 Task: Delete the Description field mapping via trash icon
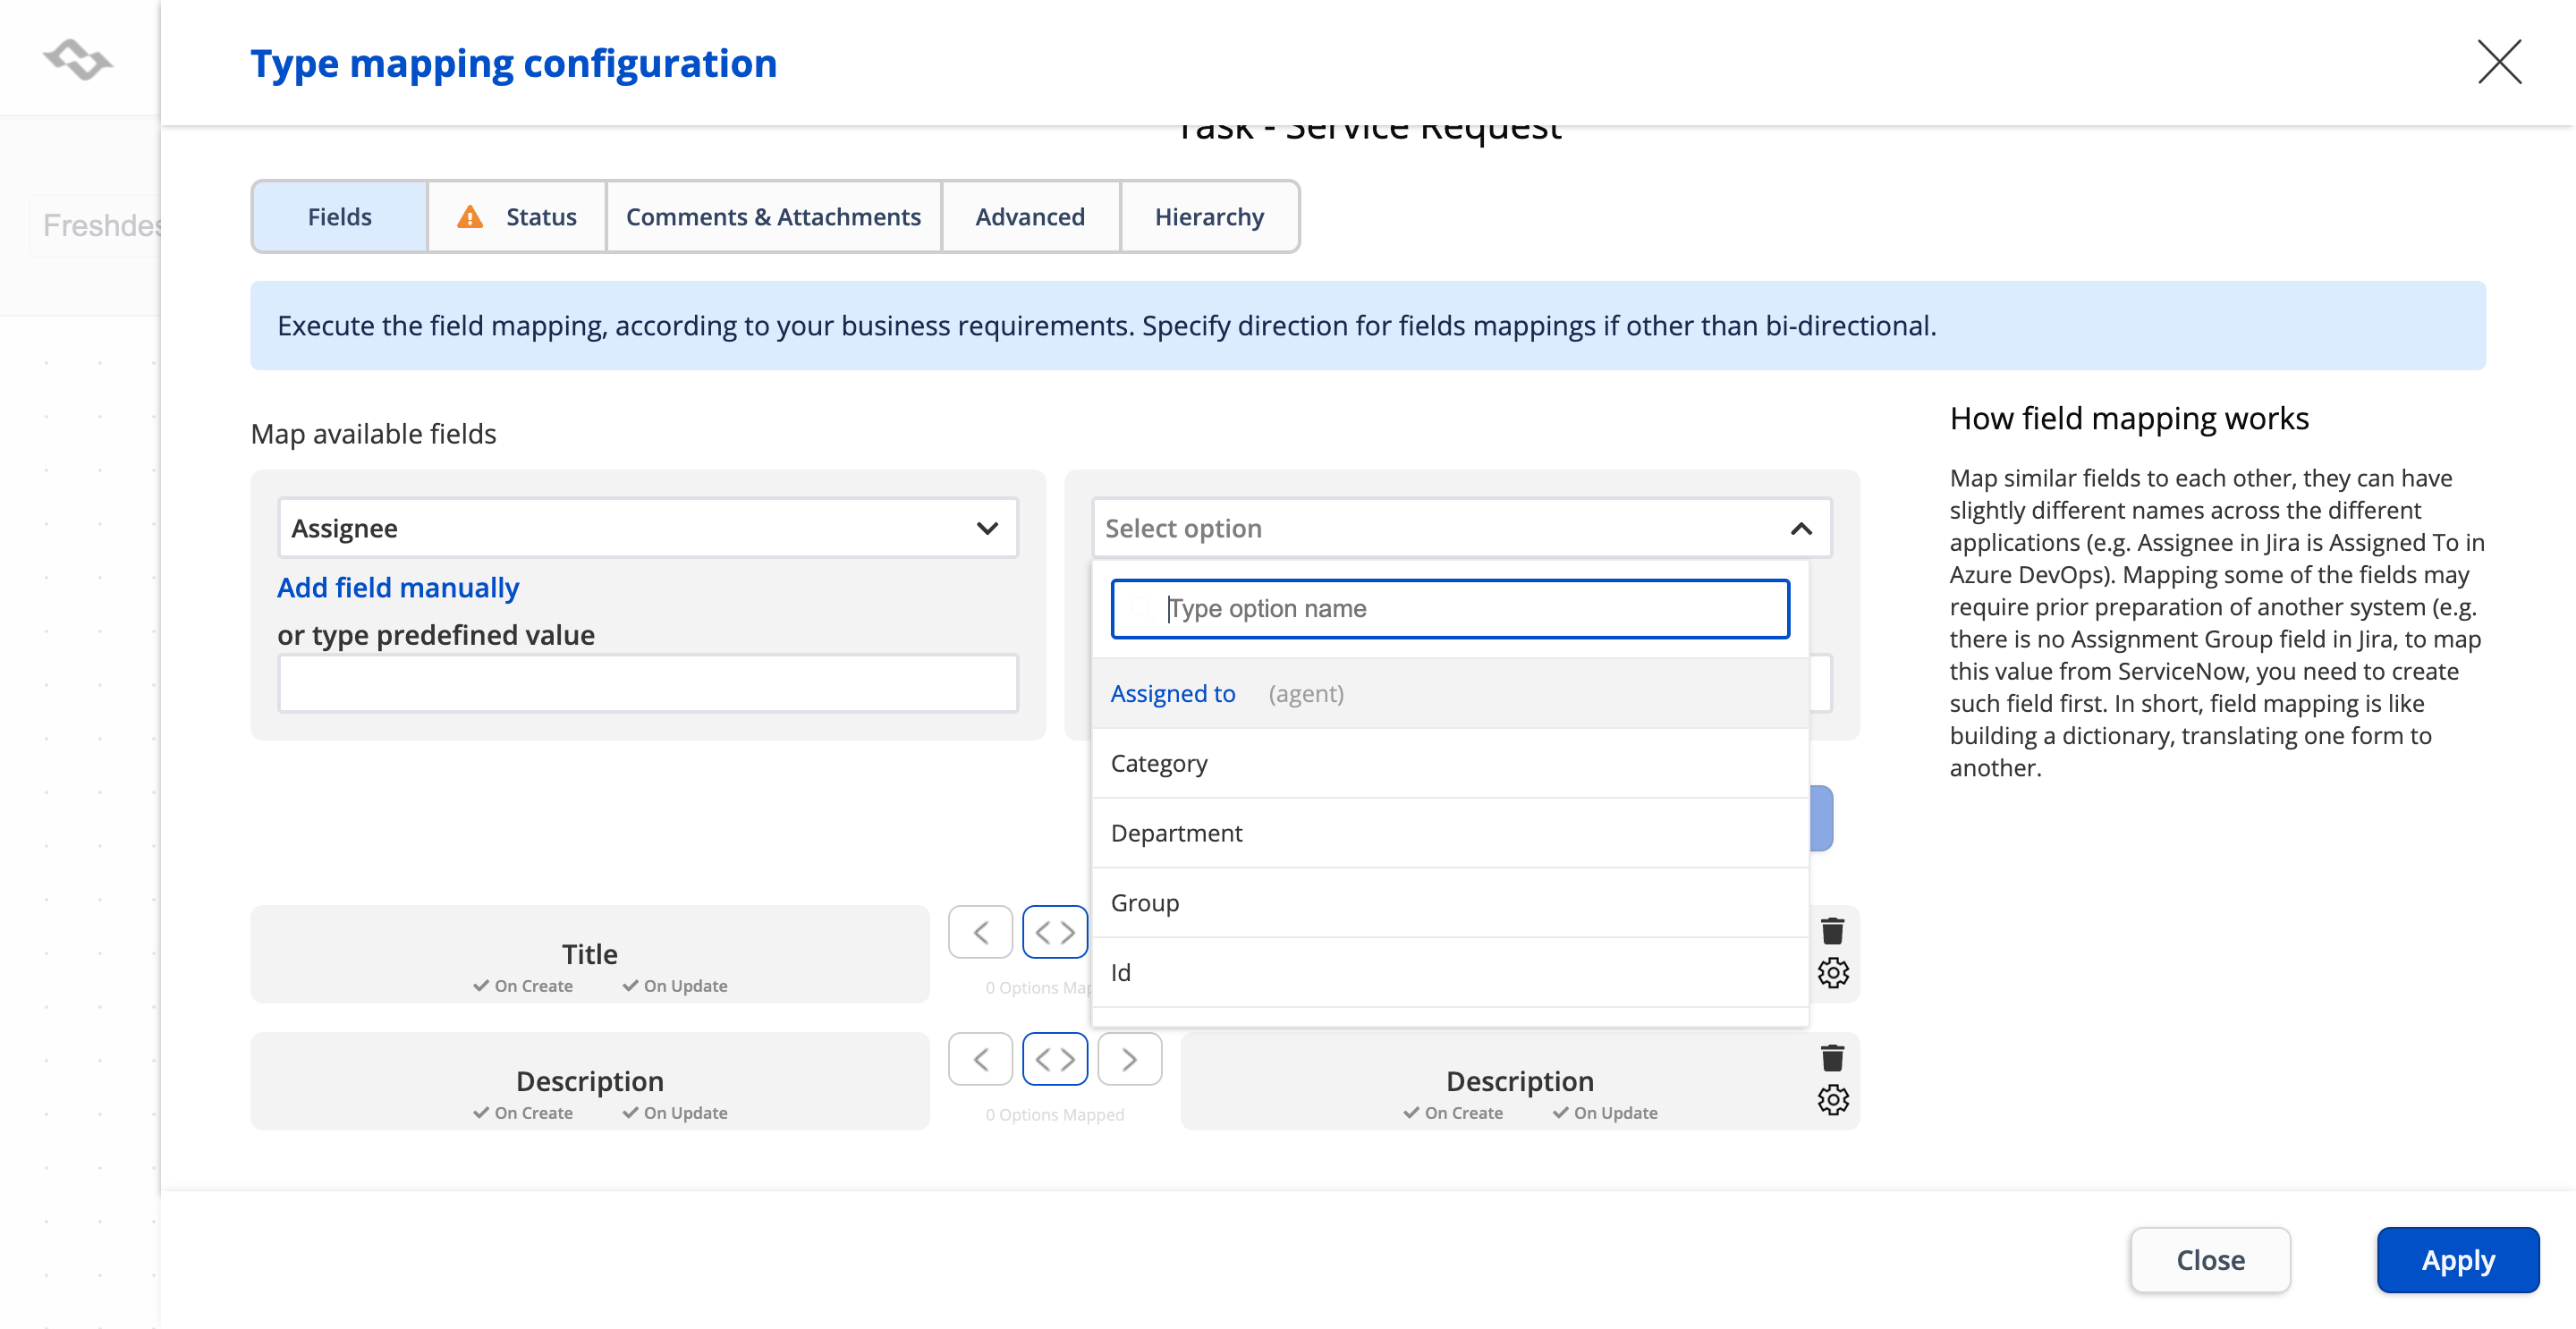click(x=1832, y=1058)
